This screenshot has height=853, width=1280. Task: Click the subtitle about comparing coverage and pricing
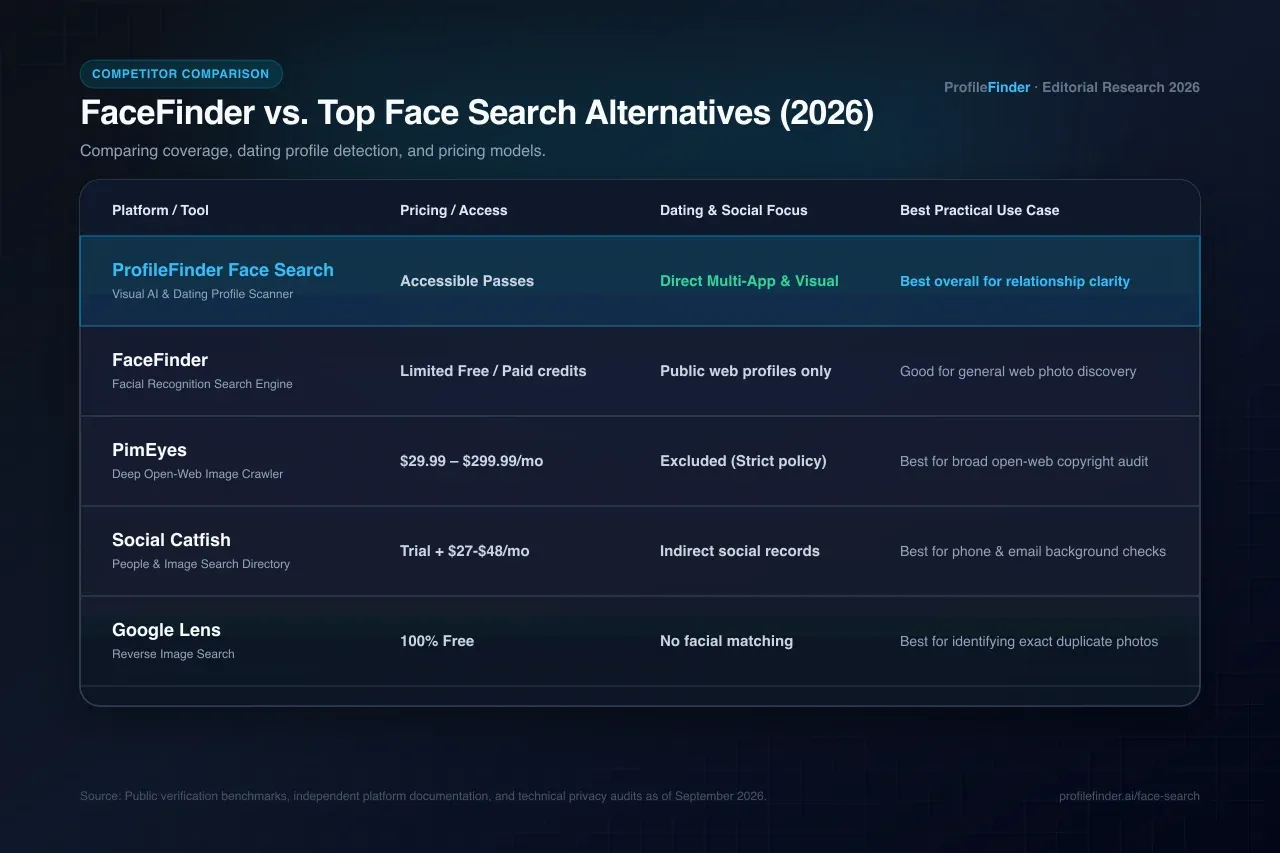312,151
